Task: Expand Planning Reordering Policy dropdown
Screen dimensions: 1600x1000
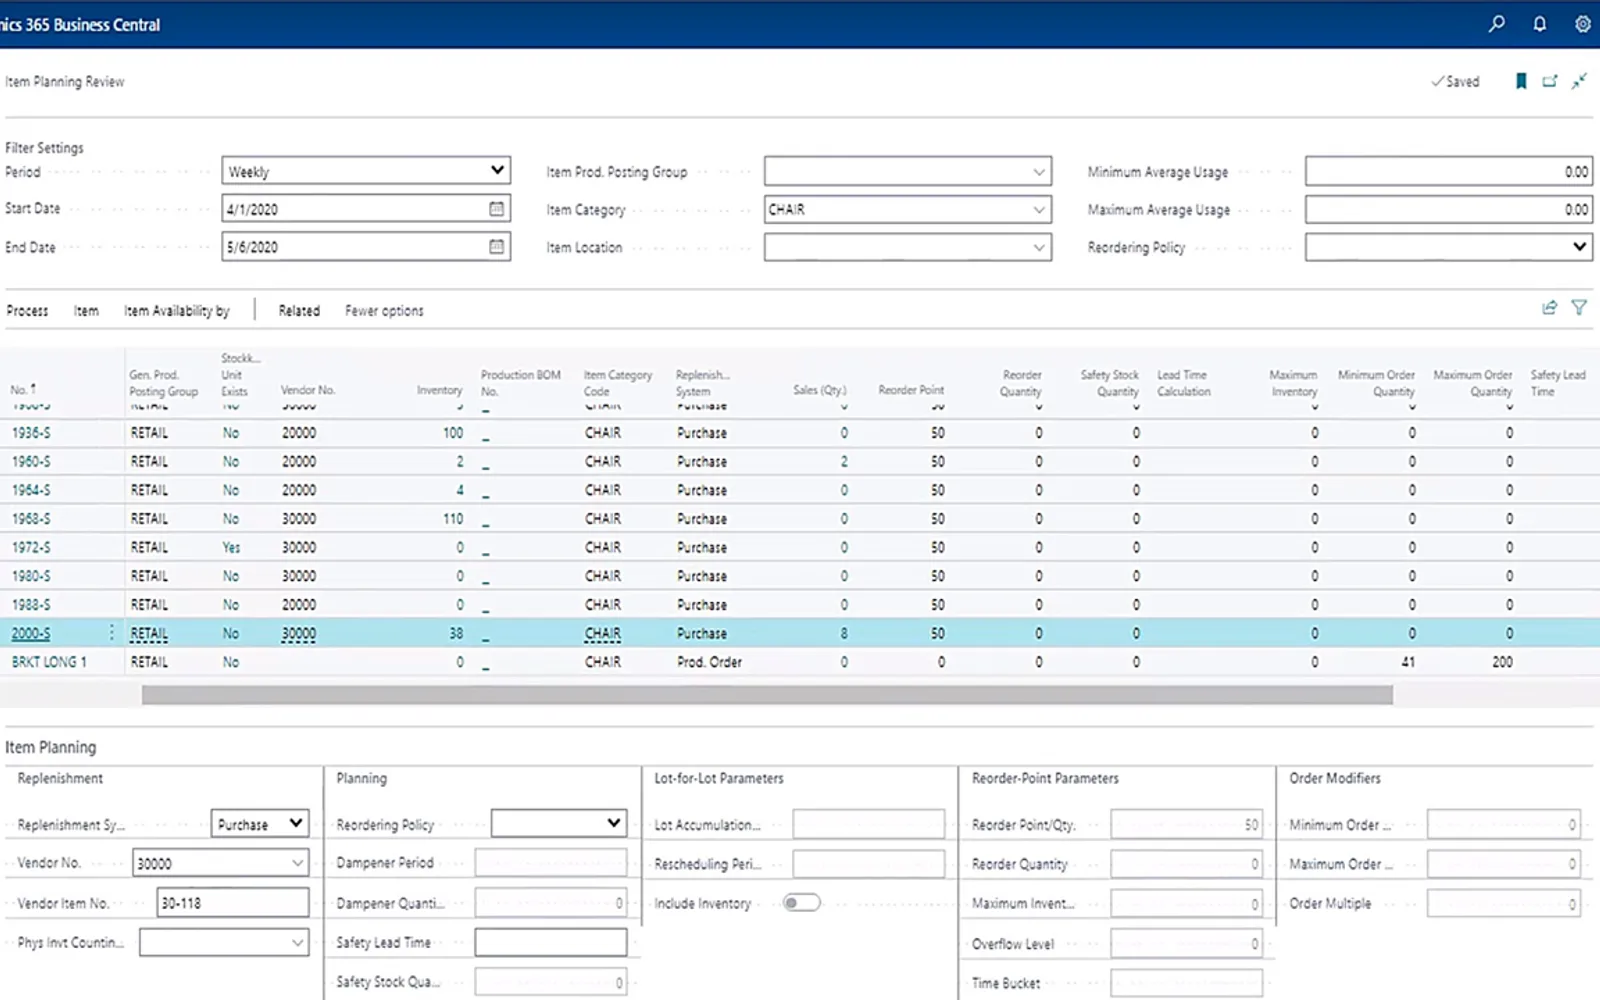Action: coord(614,823)
